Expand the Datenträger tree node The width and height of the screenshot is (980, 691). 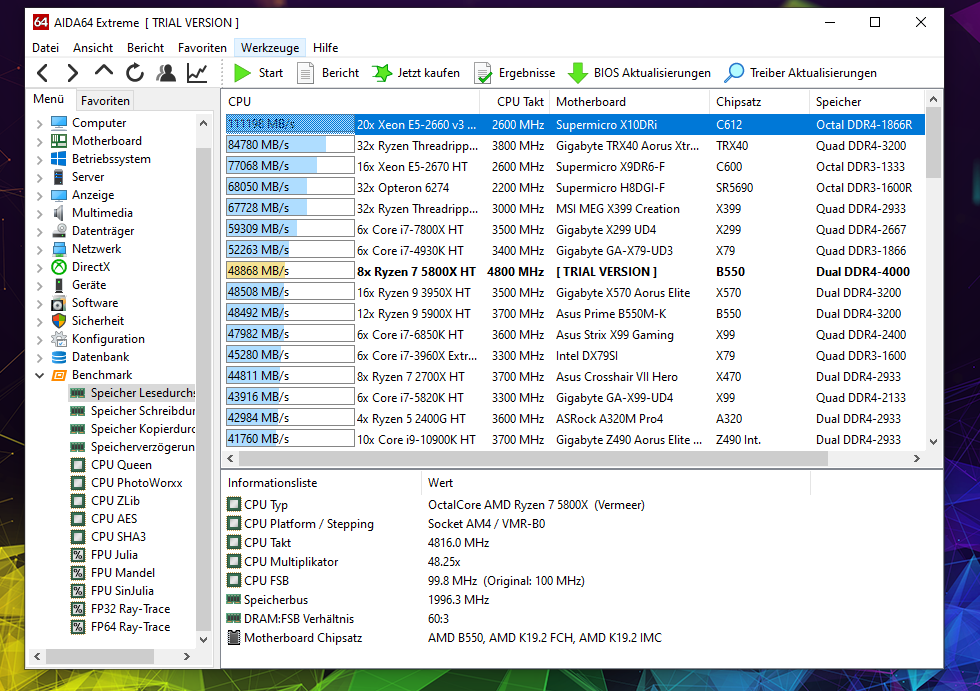pyautogui.click(x=39, y=232)
